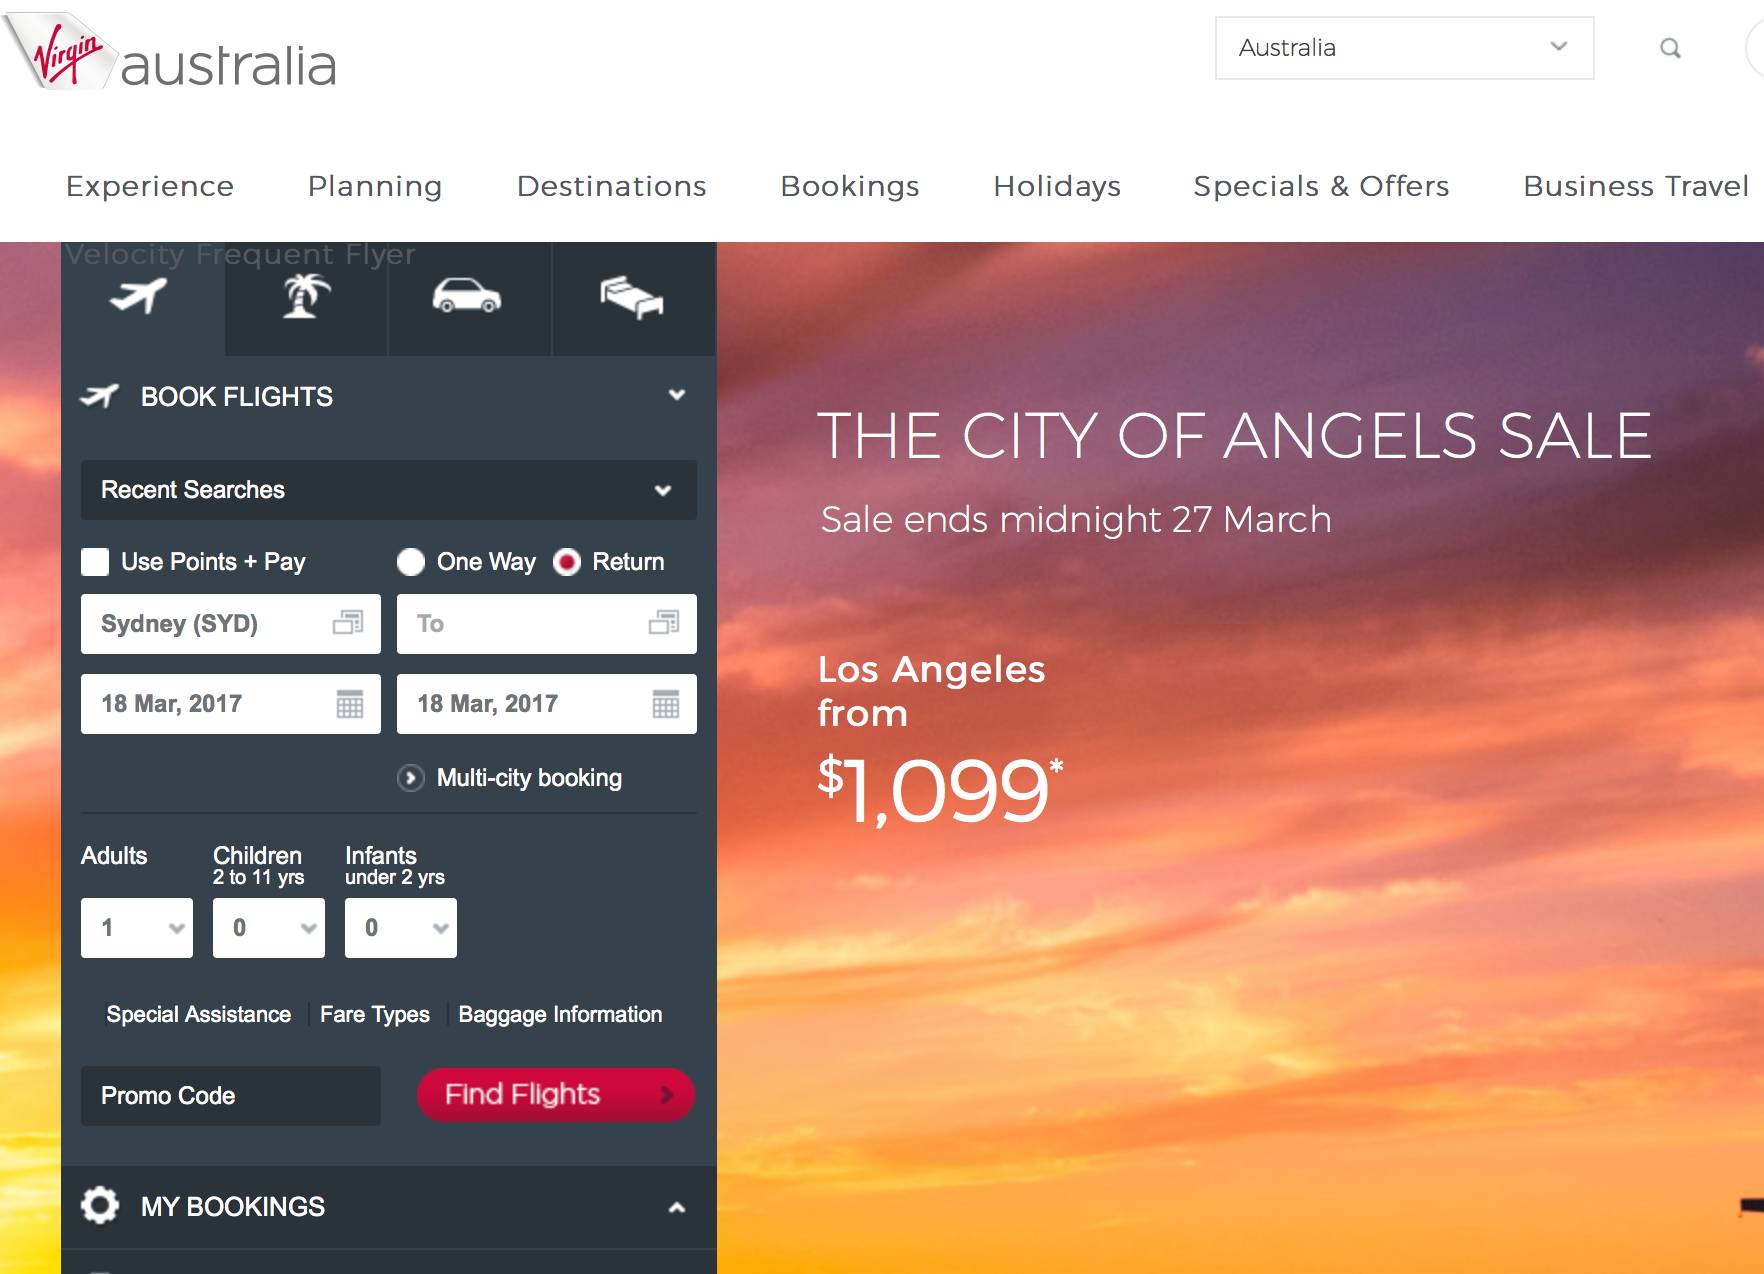Click the departure date 18 Mar, 2017 field

(x=231, y=704)
